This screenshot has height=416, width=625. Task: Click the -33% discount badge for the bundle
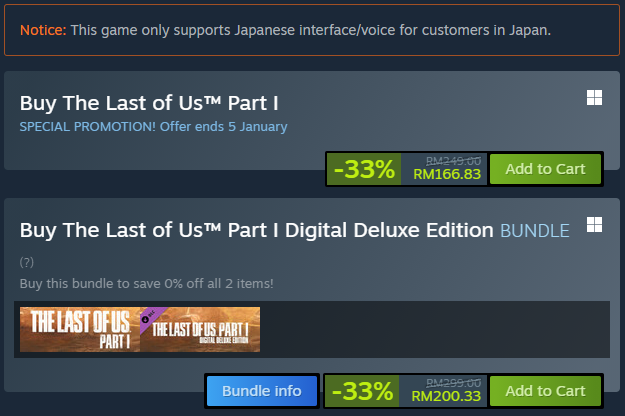pos(364,390)
